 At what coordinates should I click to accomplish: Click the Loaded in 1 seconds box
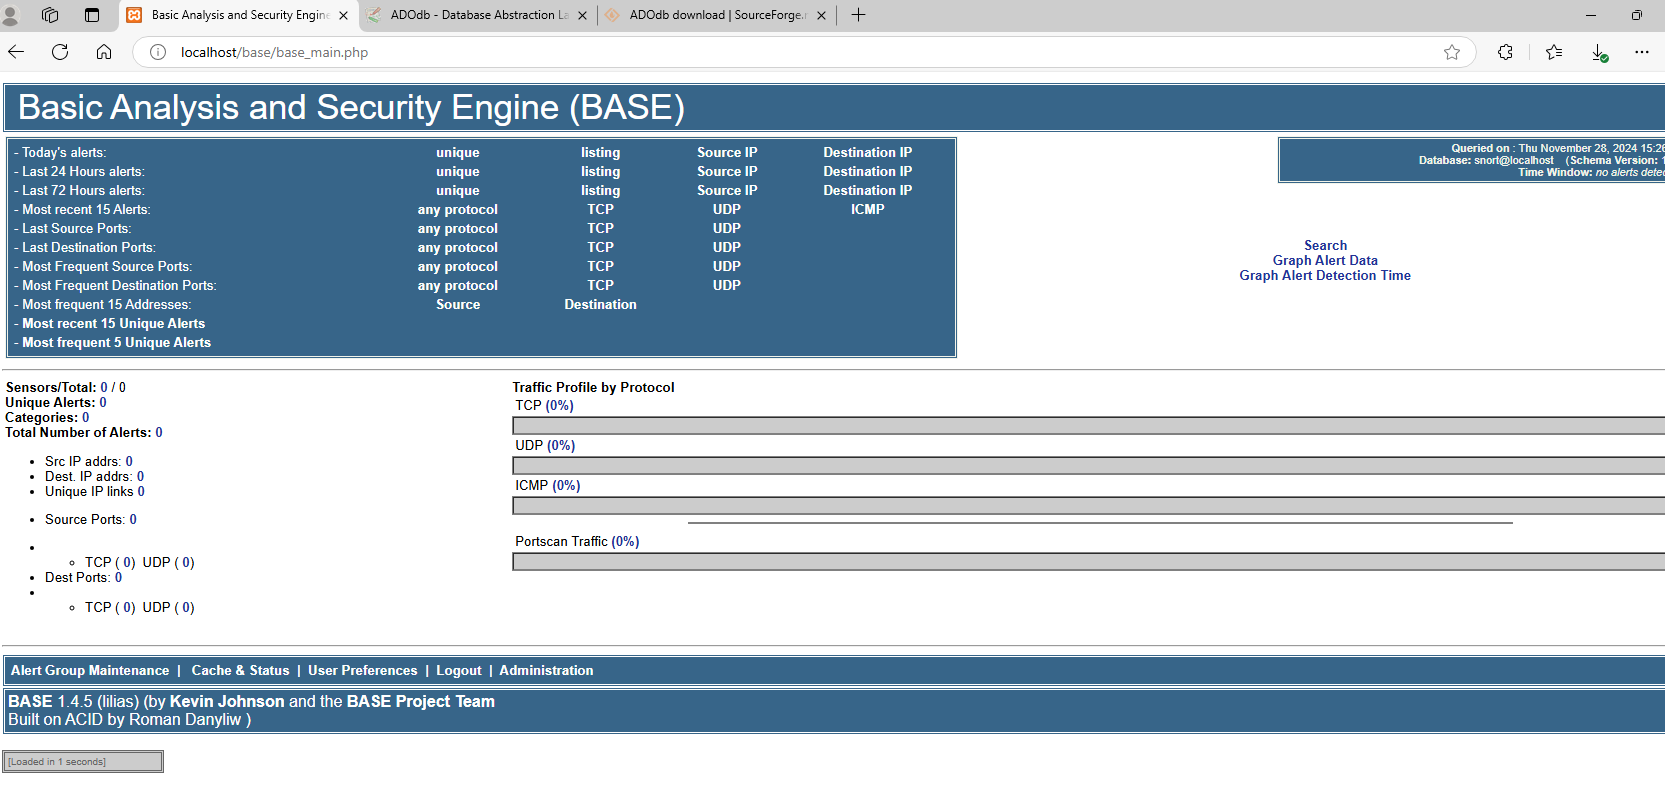click(x=83, y=761)
